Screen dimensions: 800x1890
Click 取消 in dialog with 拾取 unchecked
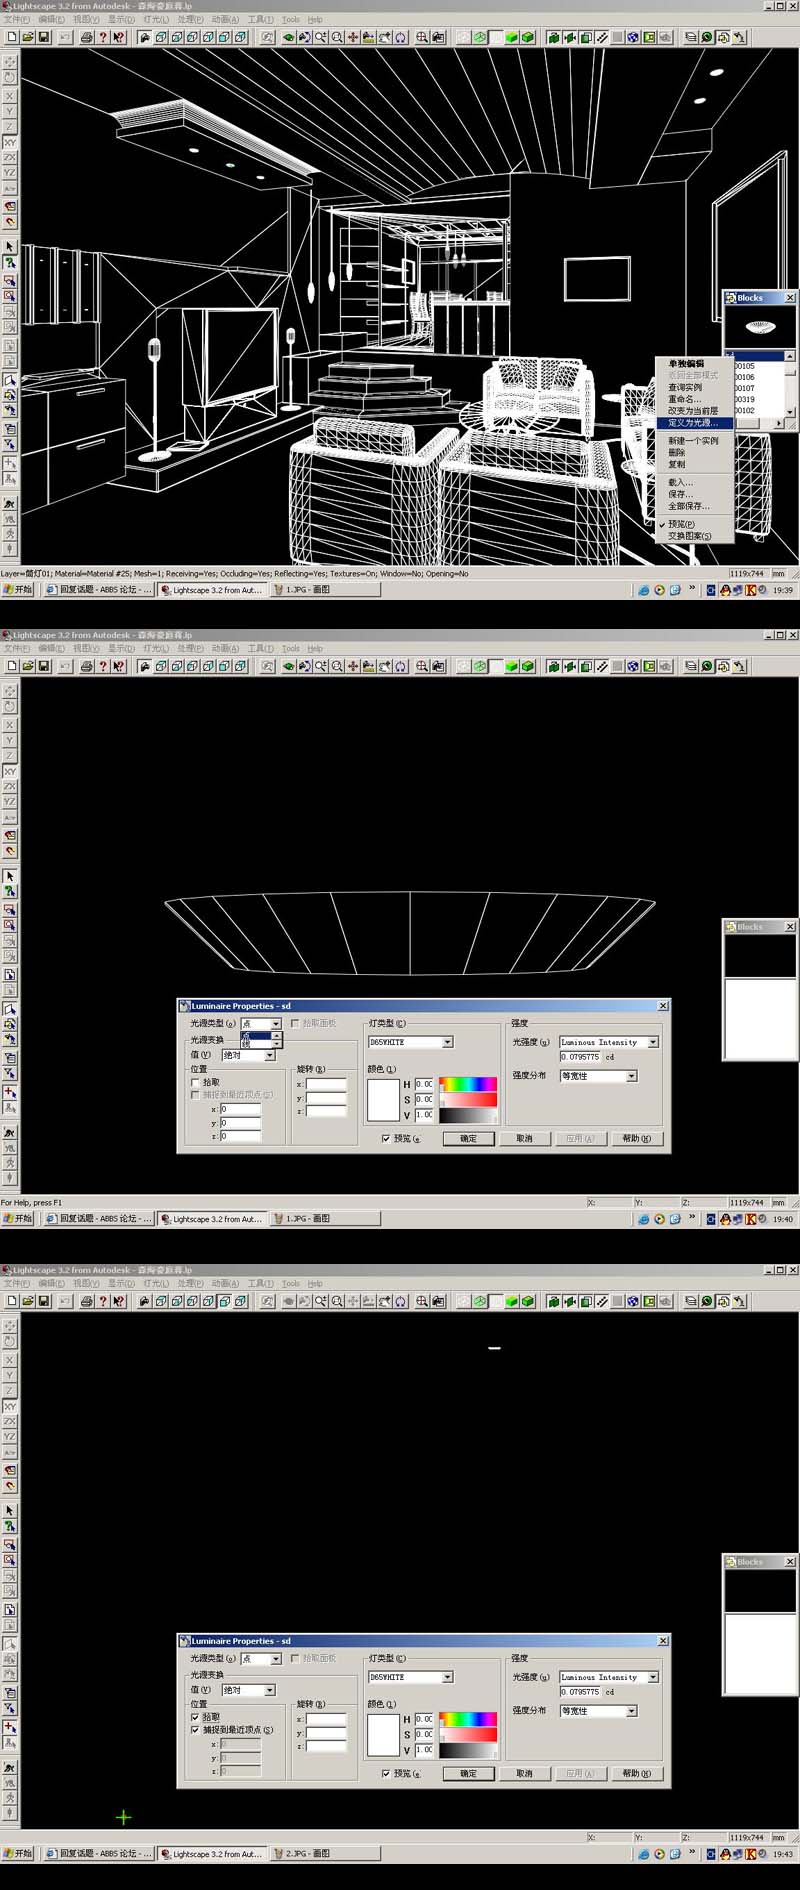(525, 1138)
